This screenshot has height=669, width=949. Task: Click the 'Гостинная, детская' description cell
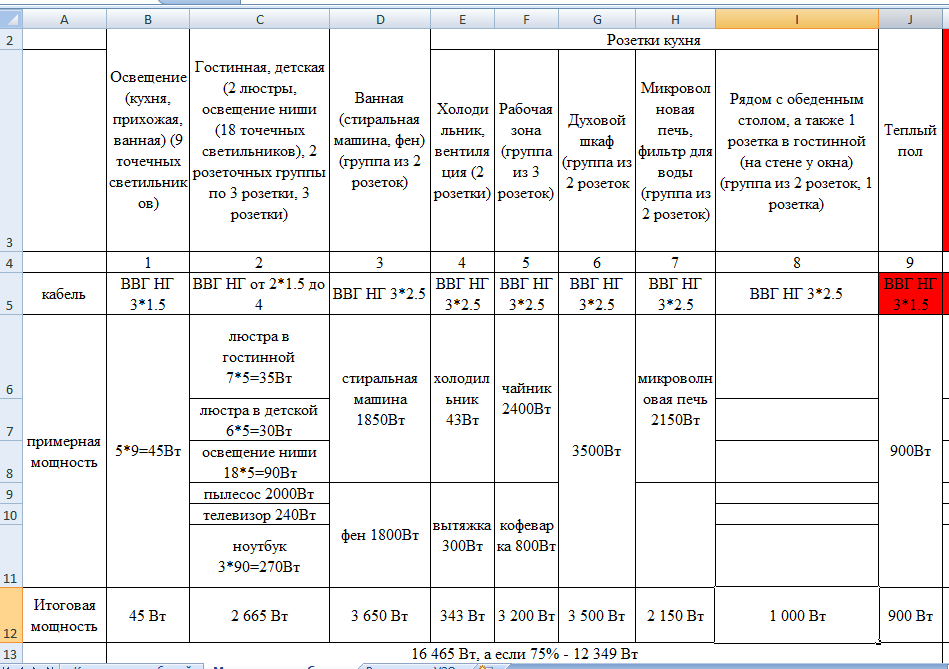pyautogui.click(x=260, y=140)
